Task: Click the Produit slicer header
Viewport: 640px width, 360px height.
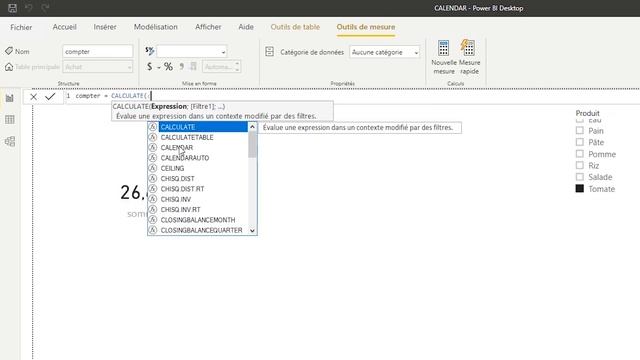Action: [587, 113]
